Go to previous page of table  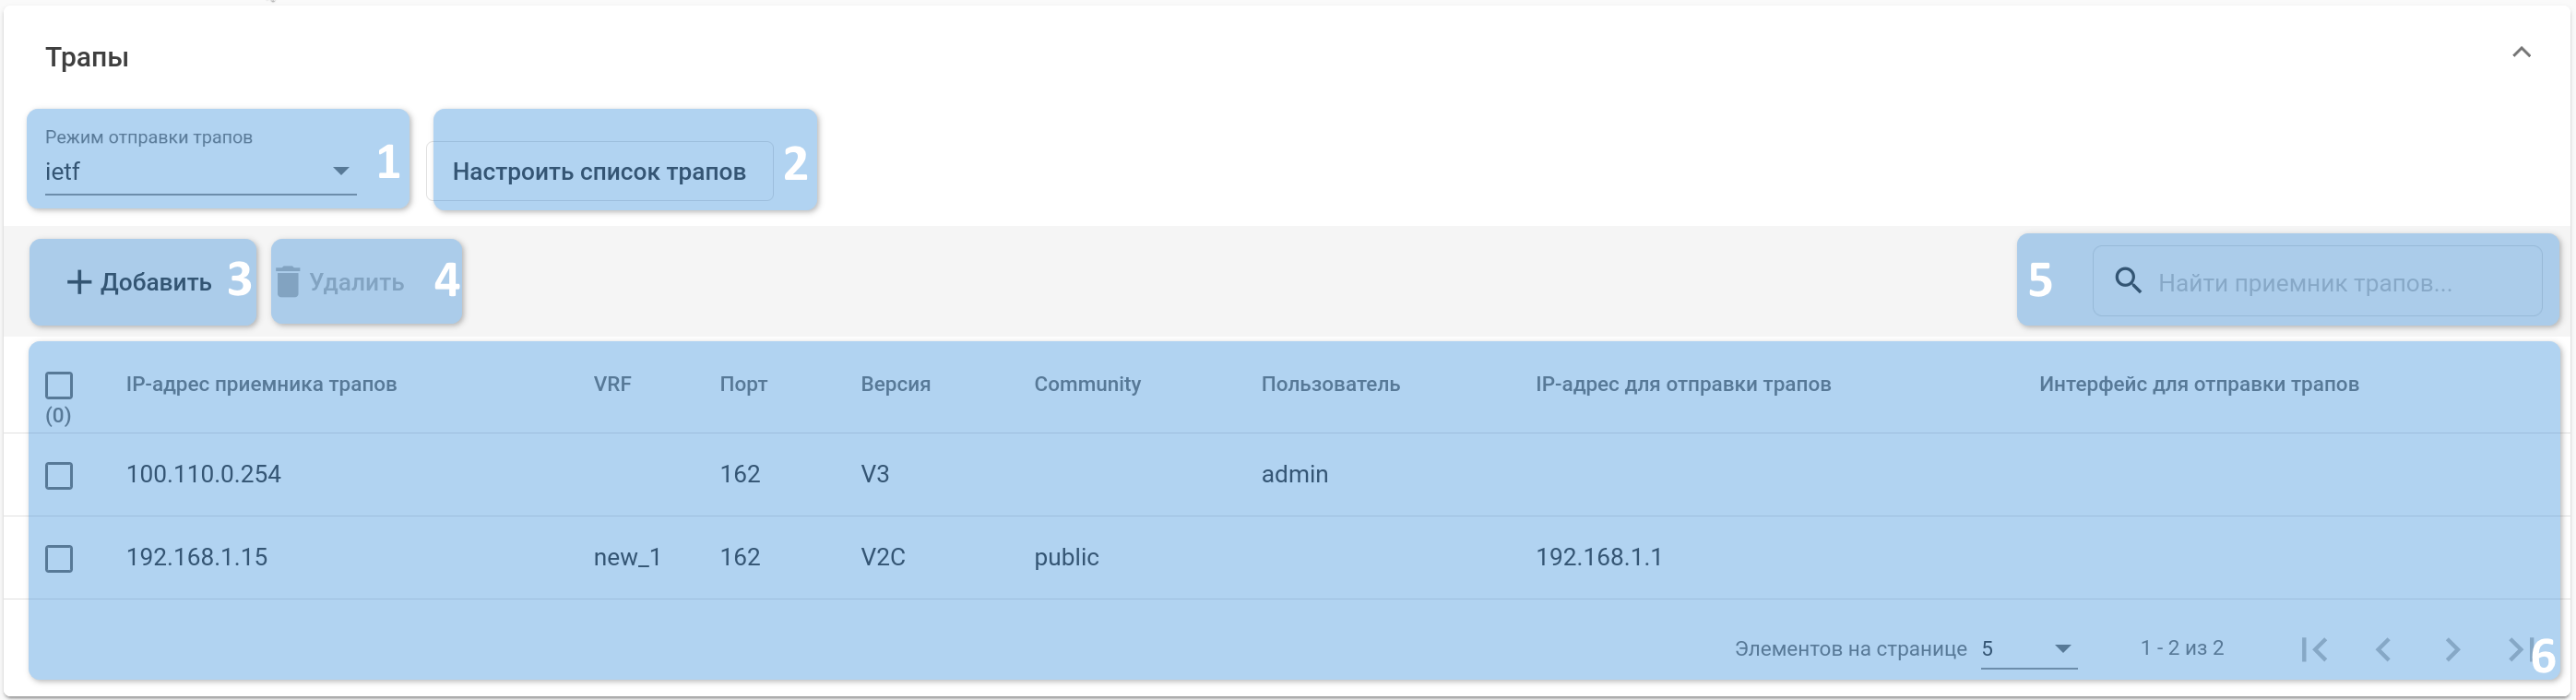[x=2383, y=650]
